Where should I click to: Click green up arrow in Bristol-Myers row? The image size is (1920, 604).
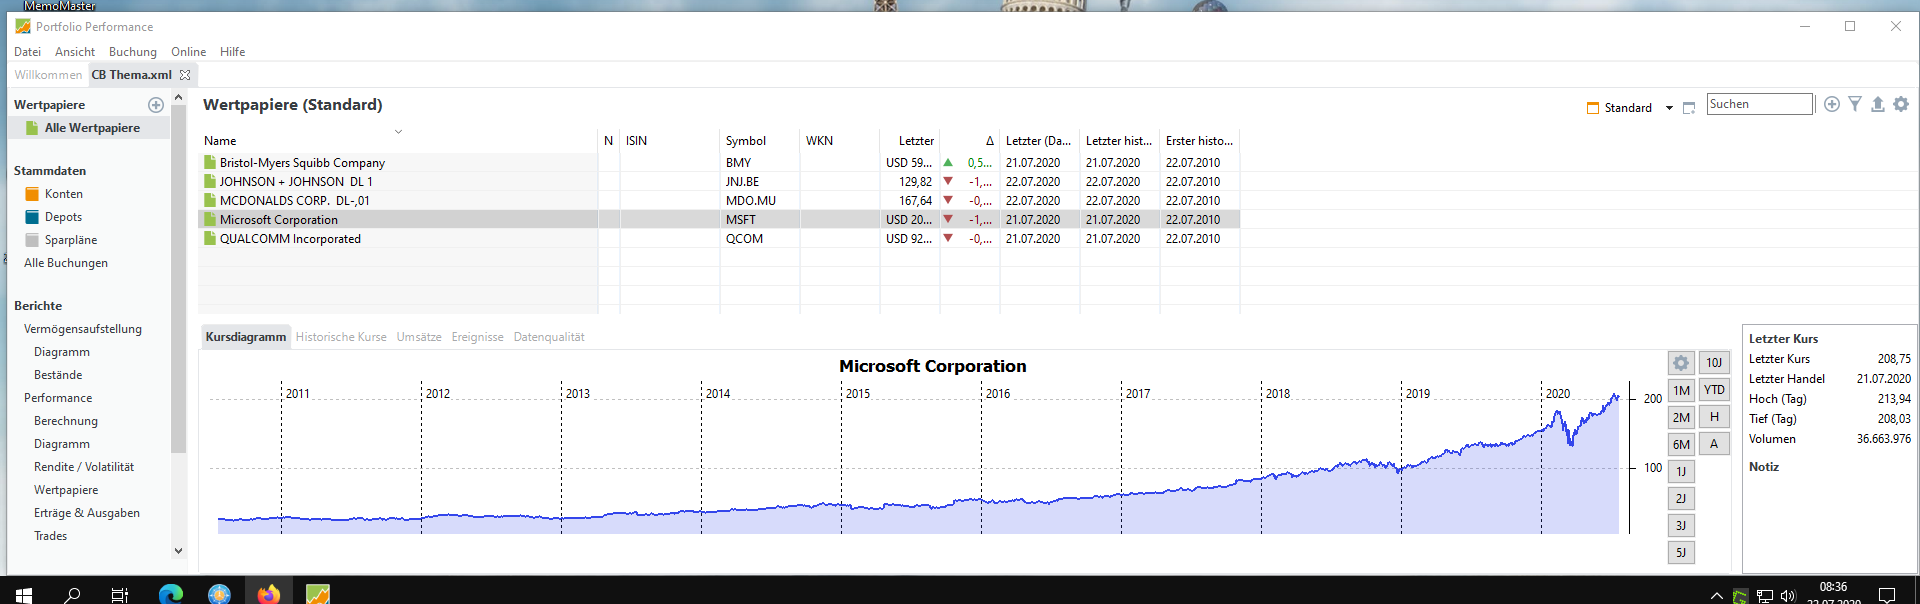(948, 162)
